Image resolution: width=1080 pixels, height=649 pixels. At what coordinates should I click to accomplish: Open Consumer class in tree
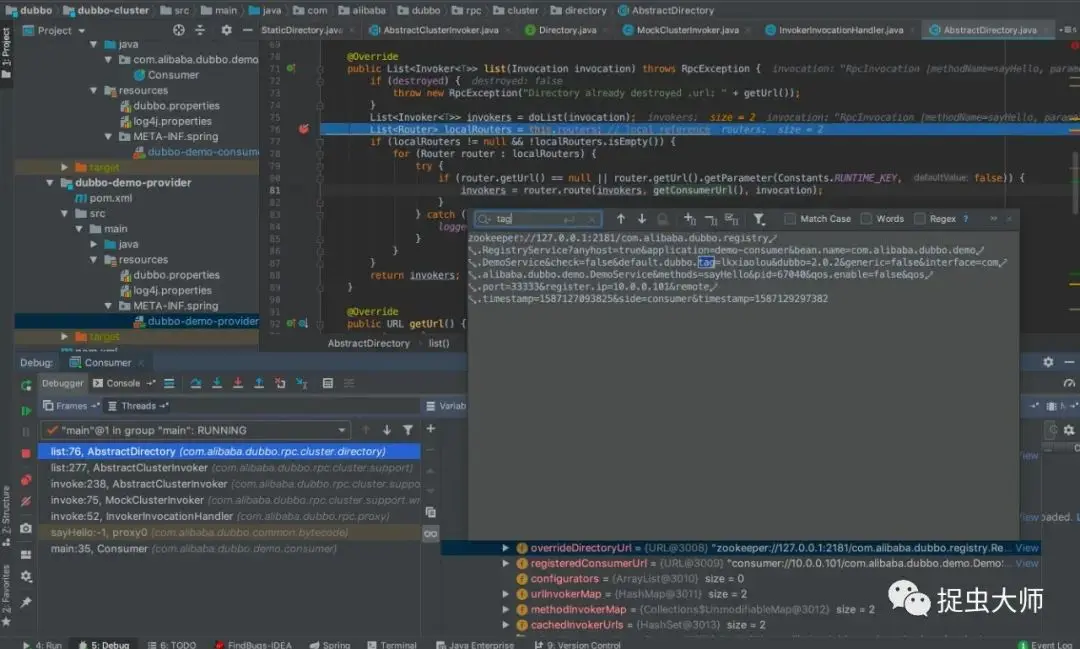166,75
